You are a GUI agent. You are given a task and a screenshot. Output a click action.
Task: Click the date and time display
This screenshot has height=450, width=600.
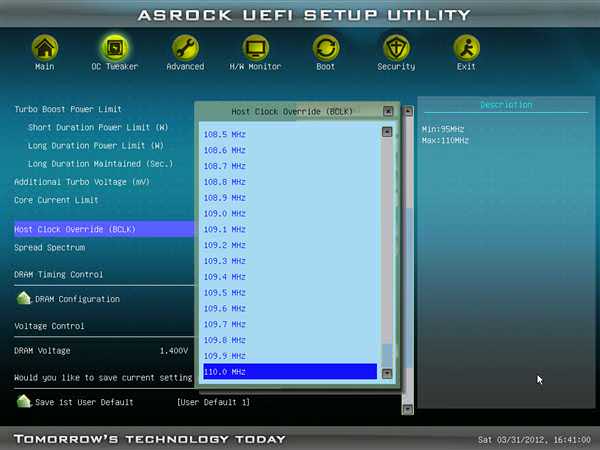[534, 440]
